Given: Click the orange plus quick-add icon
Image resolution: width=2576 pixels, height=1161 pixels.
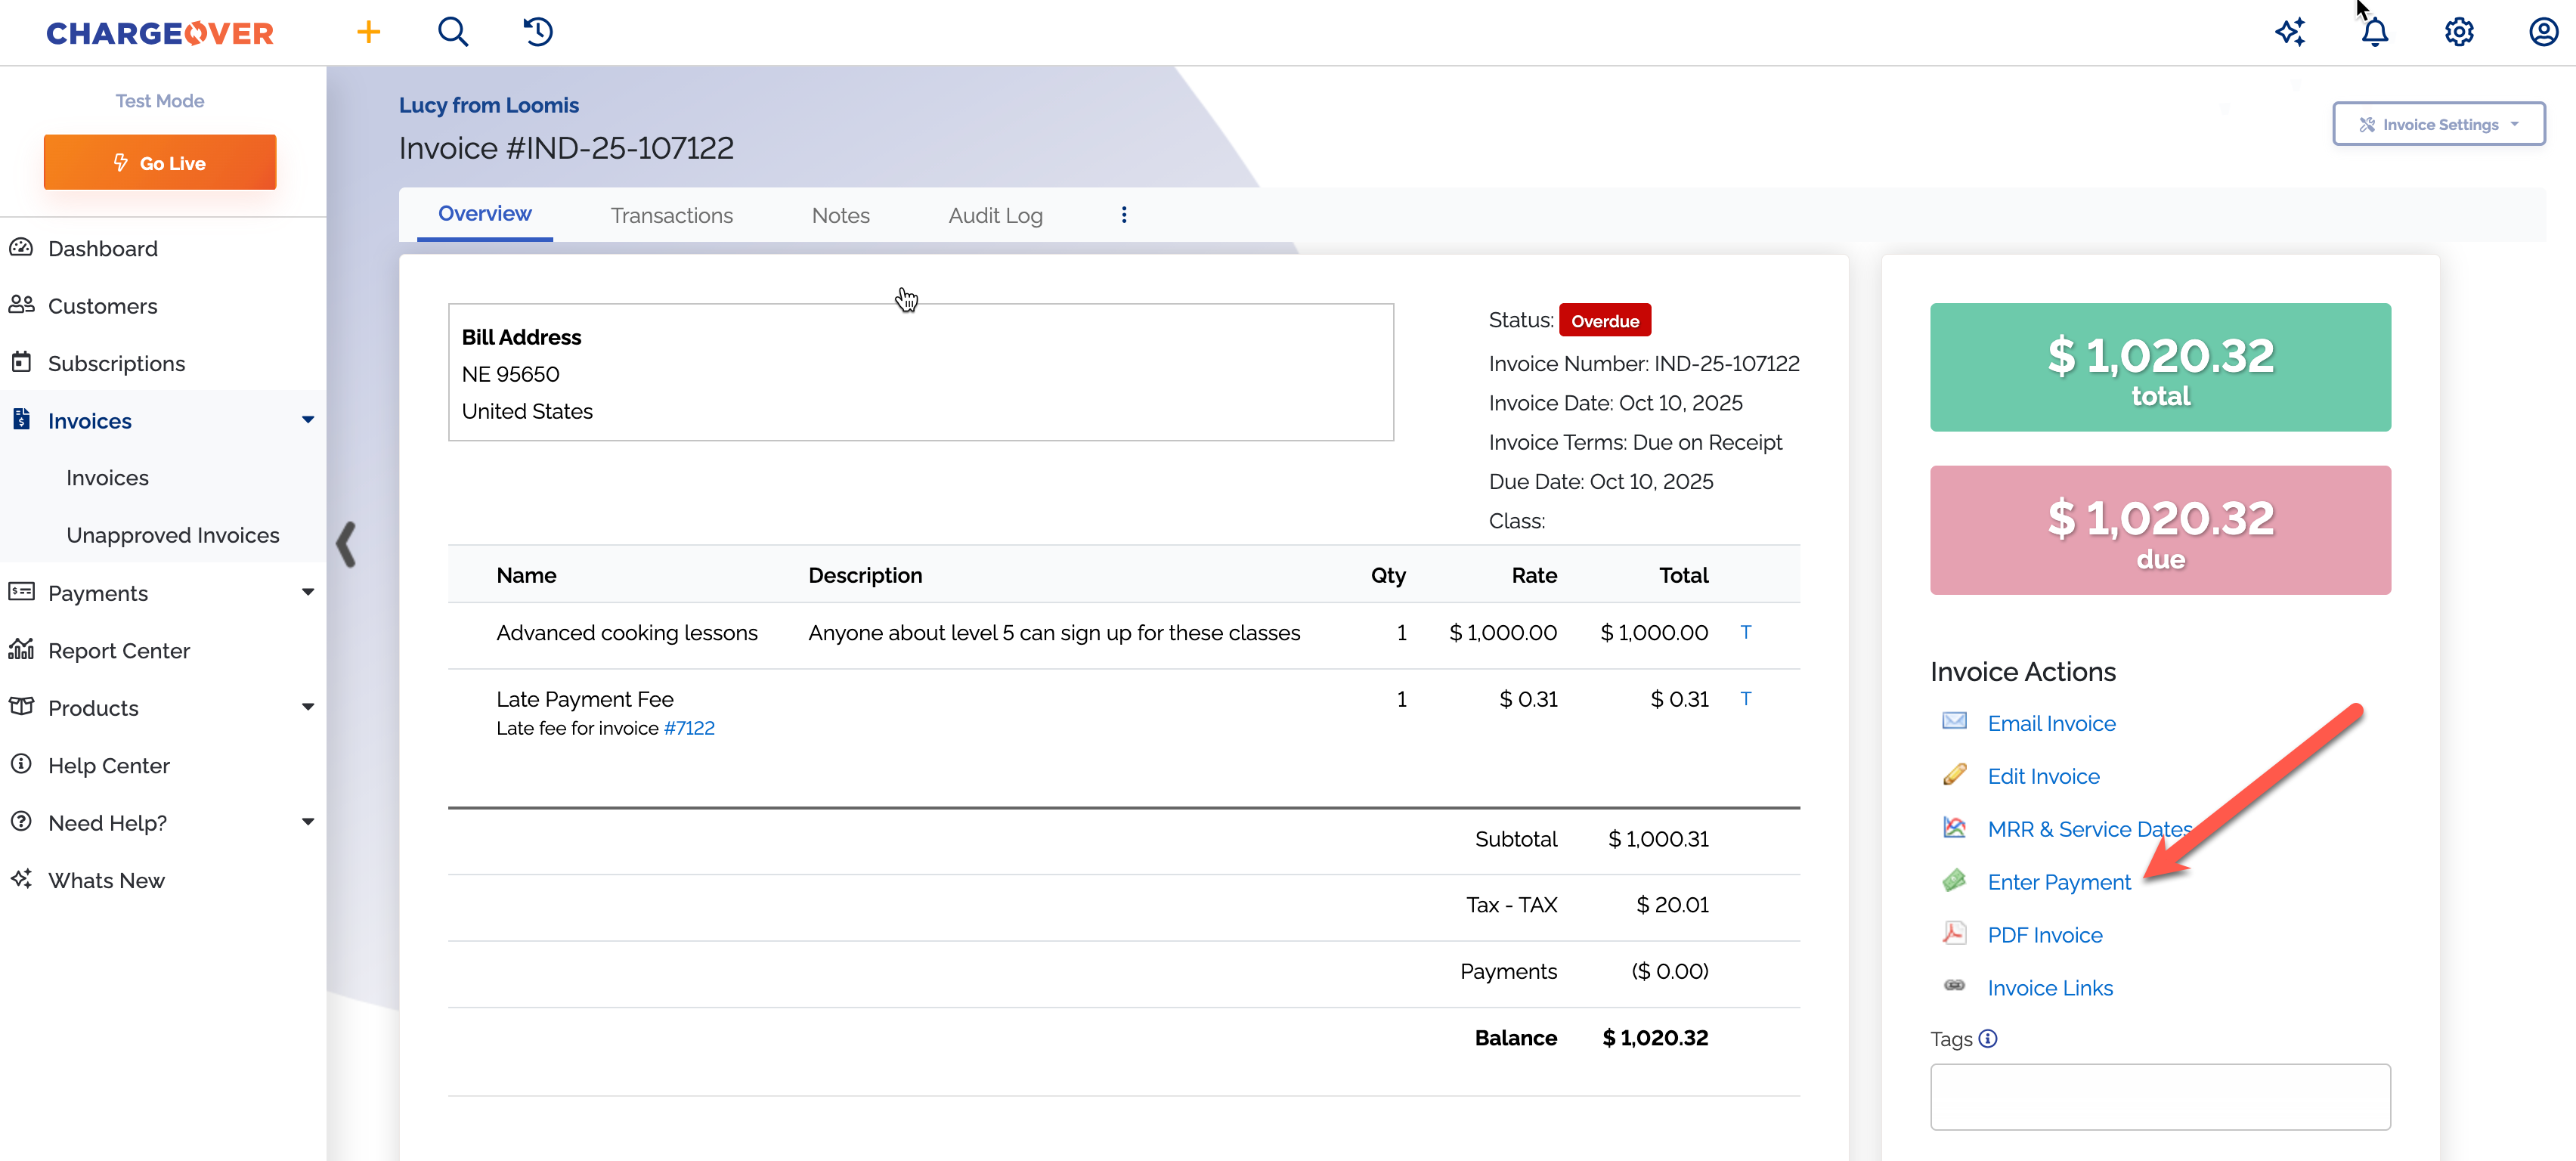Looking at the screenshot, I should pos(368,32).
